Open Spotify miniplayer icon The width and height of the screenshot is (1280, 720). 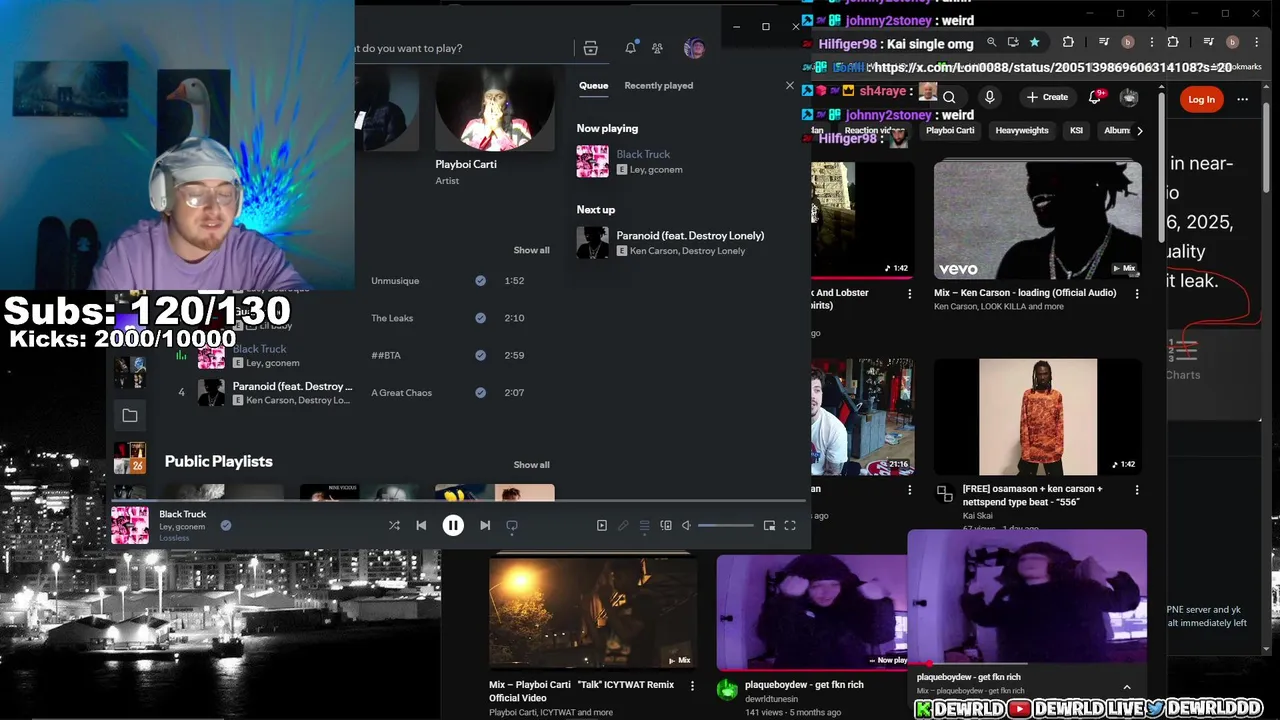click(769, 525)
